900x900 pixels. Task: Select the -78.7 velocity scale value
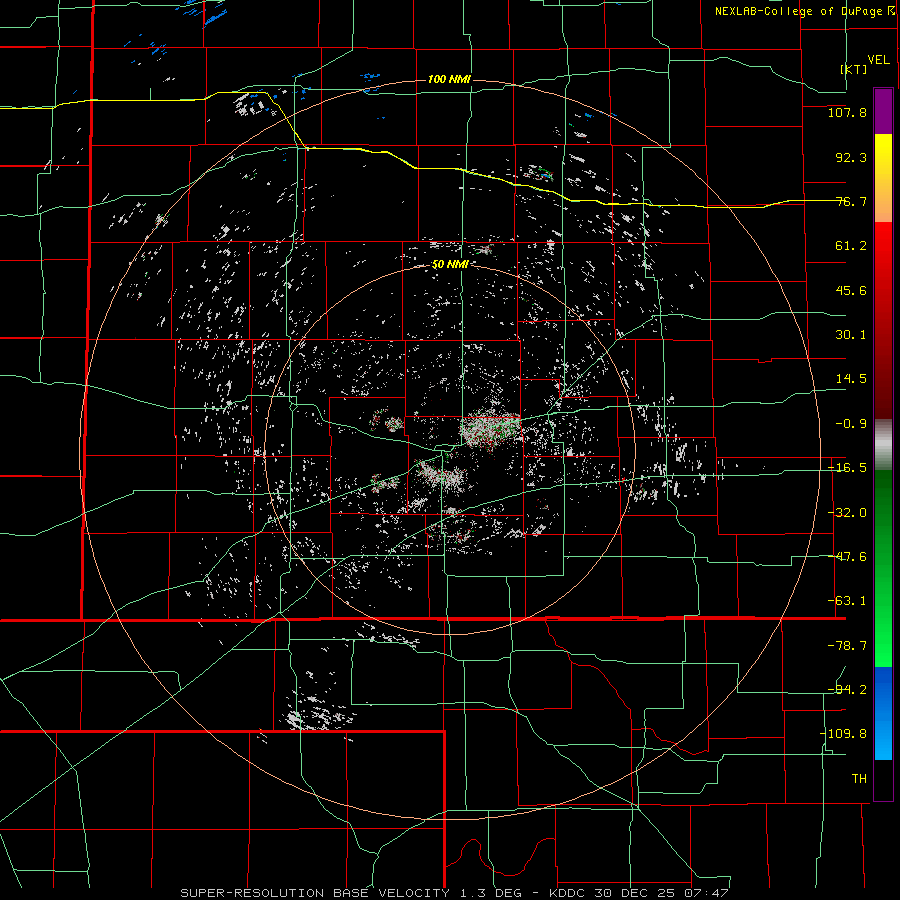847,646
